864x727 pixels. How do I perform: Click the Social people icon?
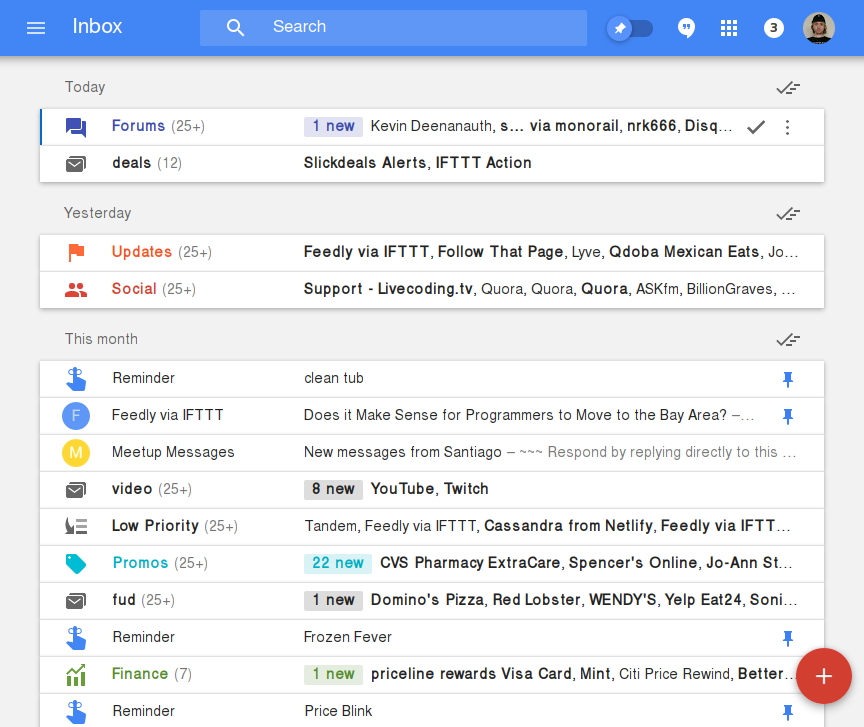click(76, 290)
